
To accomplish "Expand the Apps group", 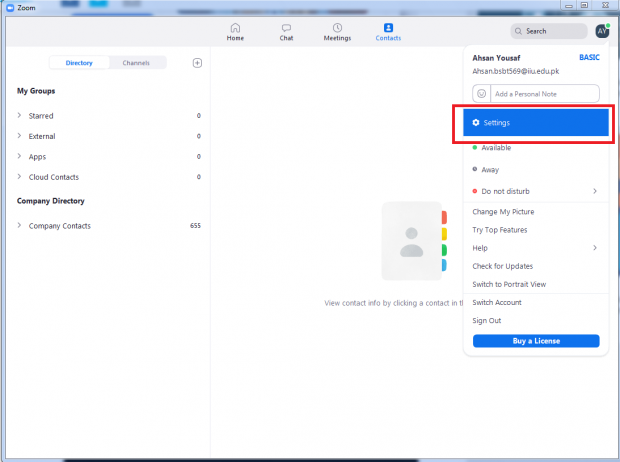I will pos(19,156).
